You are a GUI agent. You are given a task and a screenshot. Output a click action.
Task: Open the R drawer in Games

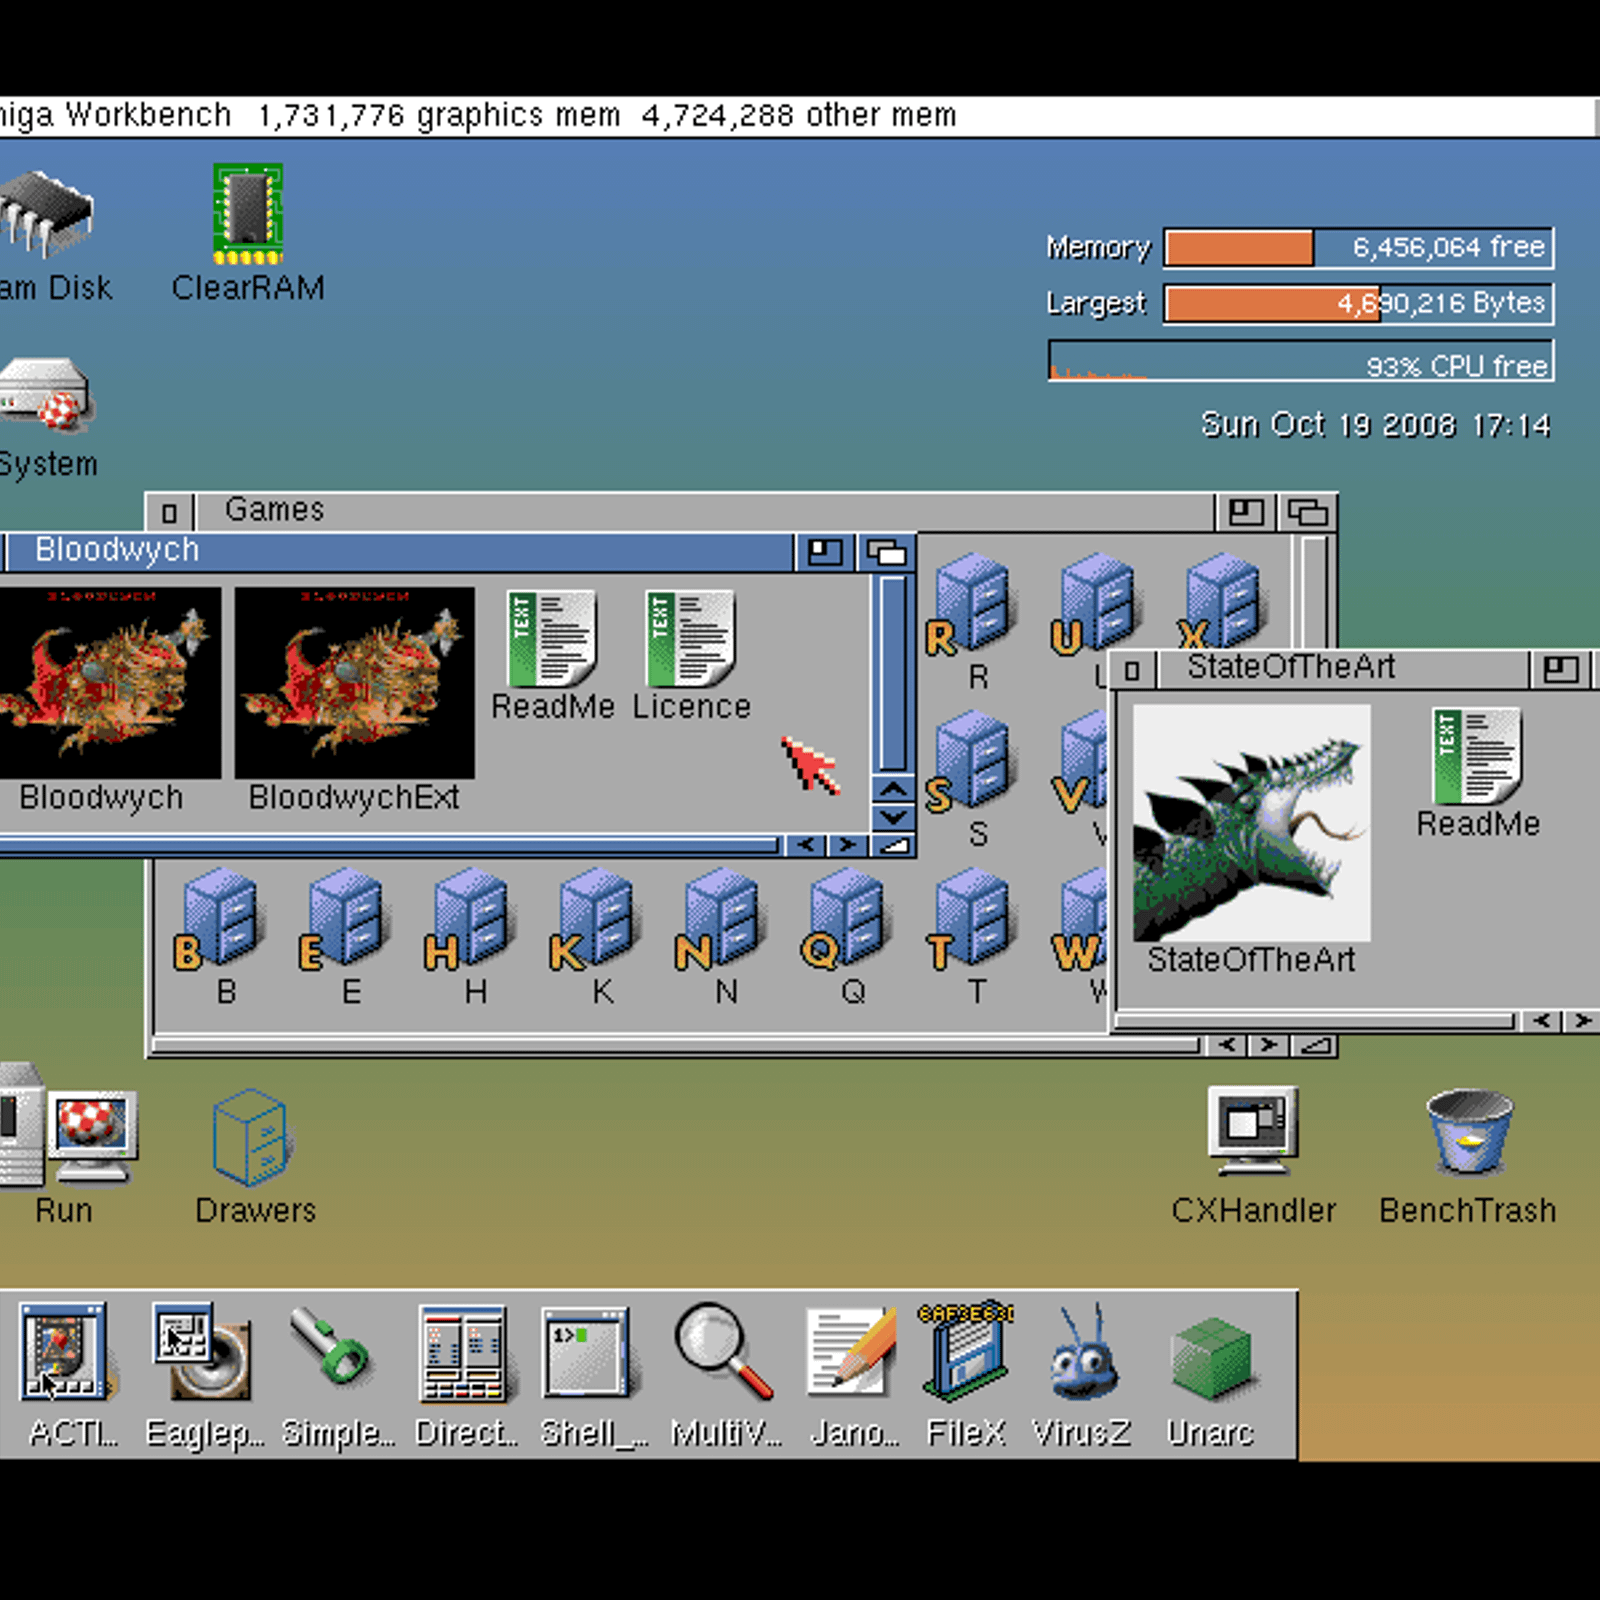point(971,604)
